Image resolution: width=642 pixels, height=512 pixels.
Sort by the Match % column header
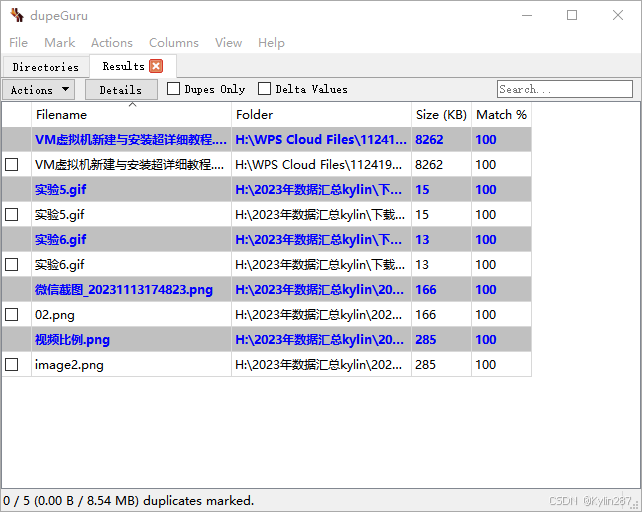[502, 115]
